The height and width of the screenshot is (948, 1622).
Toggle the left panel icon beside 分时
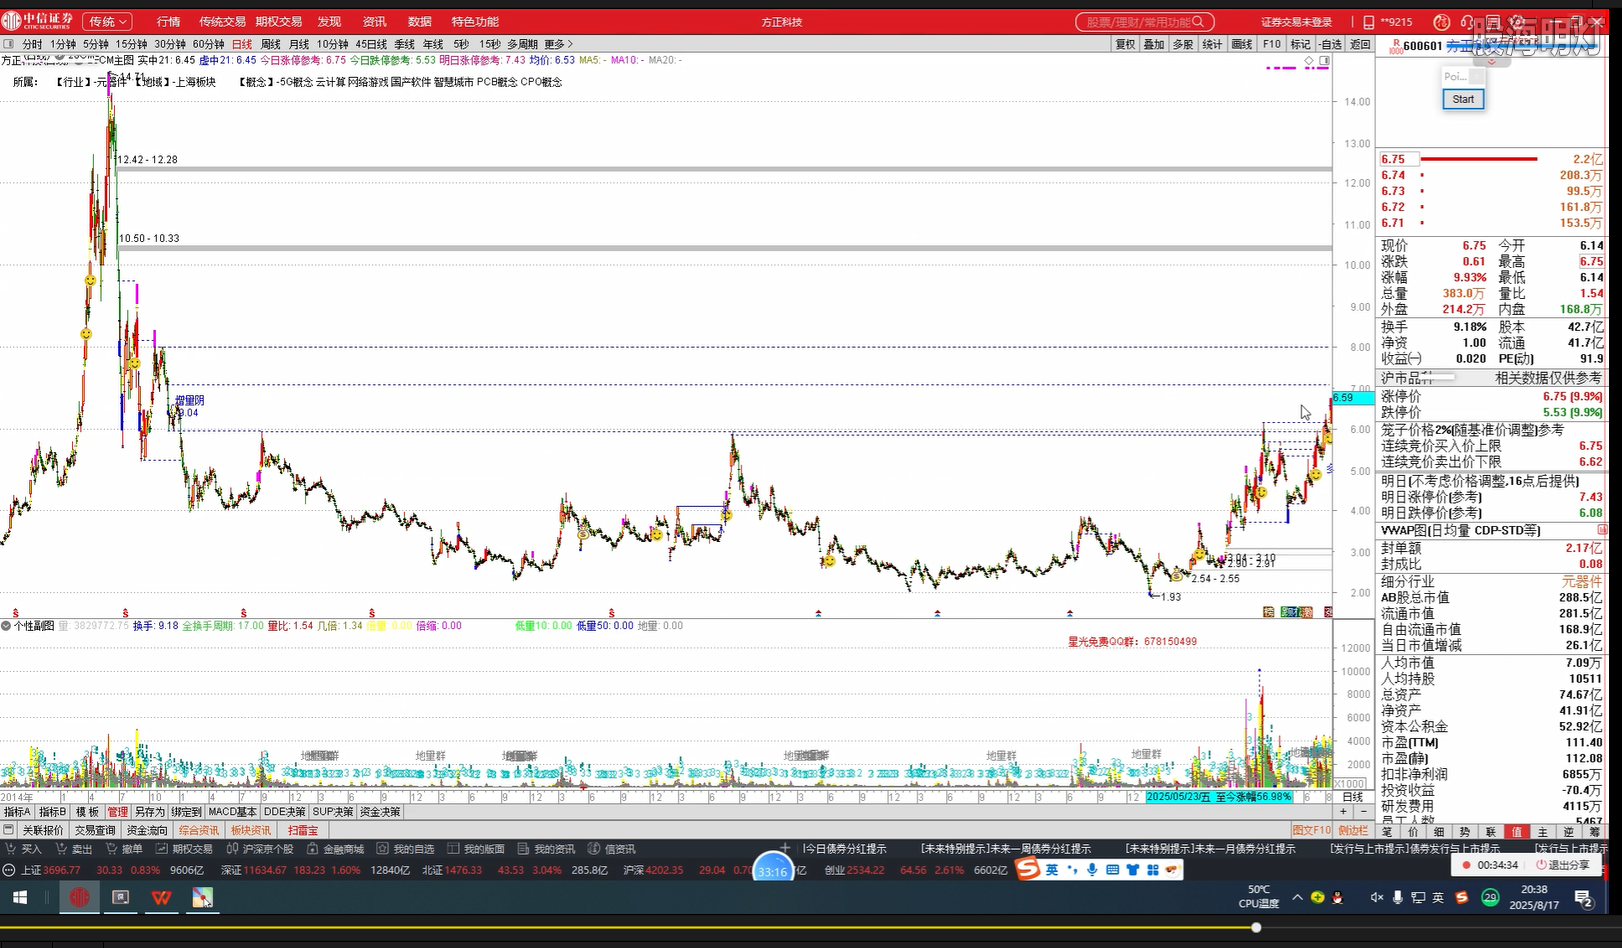(x=9, y=44)
